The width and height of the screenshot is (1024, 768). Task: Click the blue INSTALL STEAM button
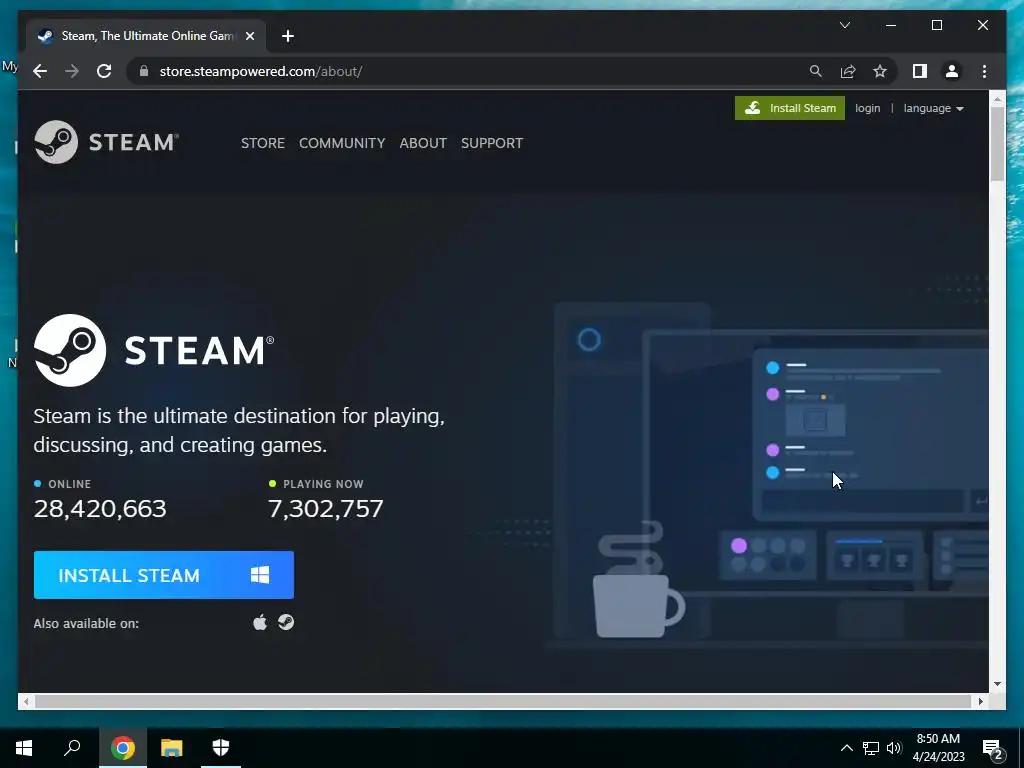[x=164, y=575]
